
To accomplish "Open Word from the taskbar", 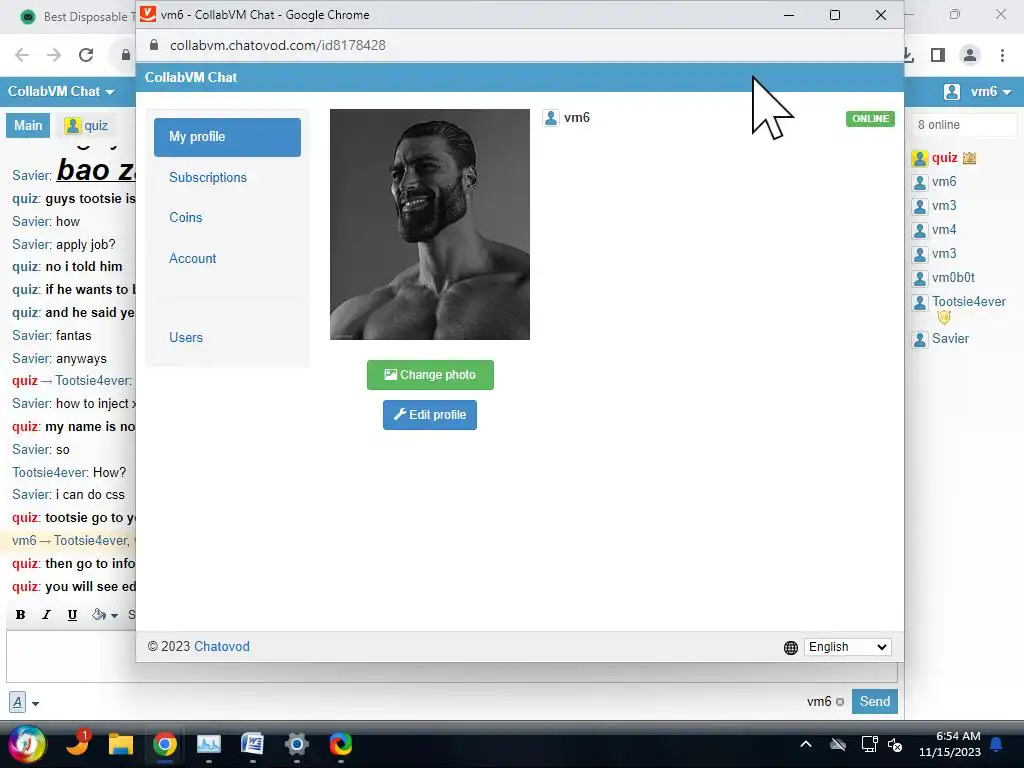I will click(x=252, y=744).
